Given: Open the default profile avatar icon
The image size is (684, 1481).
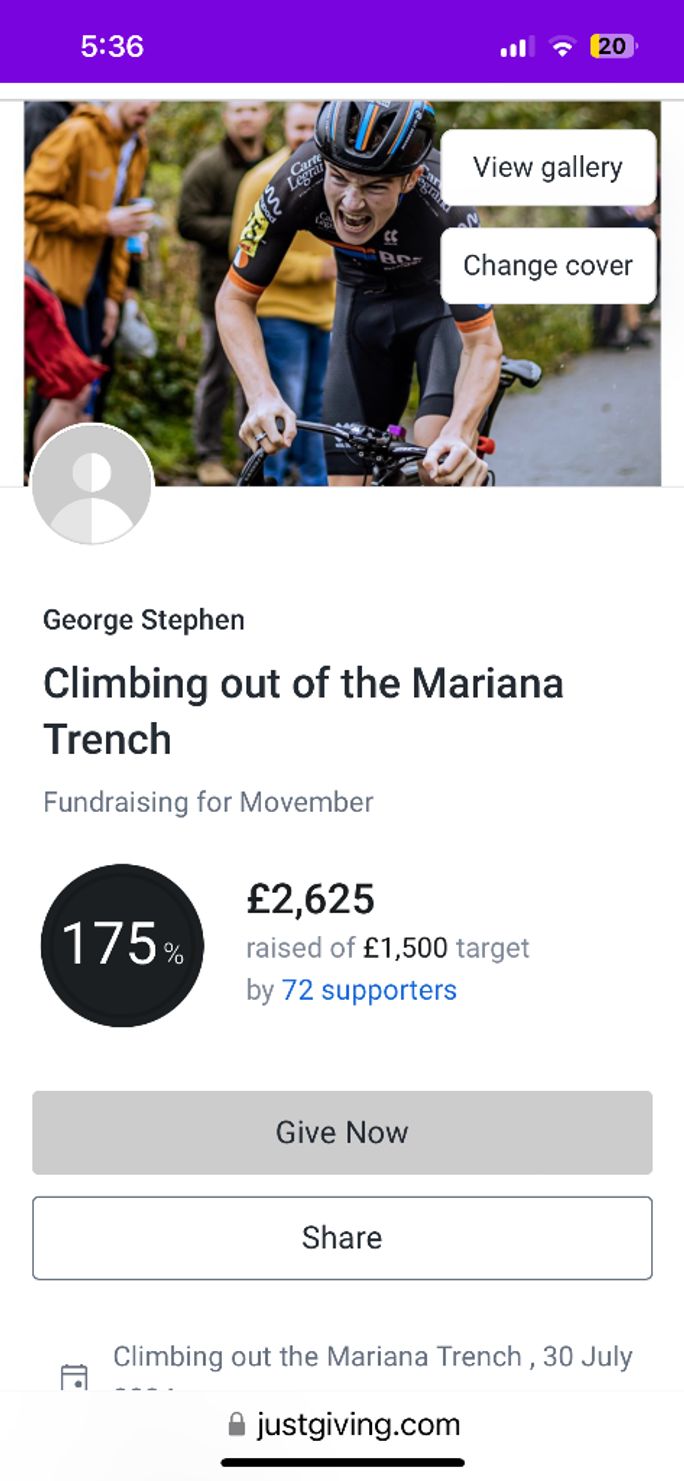Looking at the screenshot, I should (92, 485).
